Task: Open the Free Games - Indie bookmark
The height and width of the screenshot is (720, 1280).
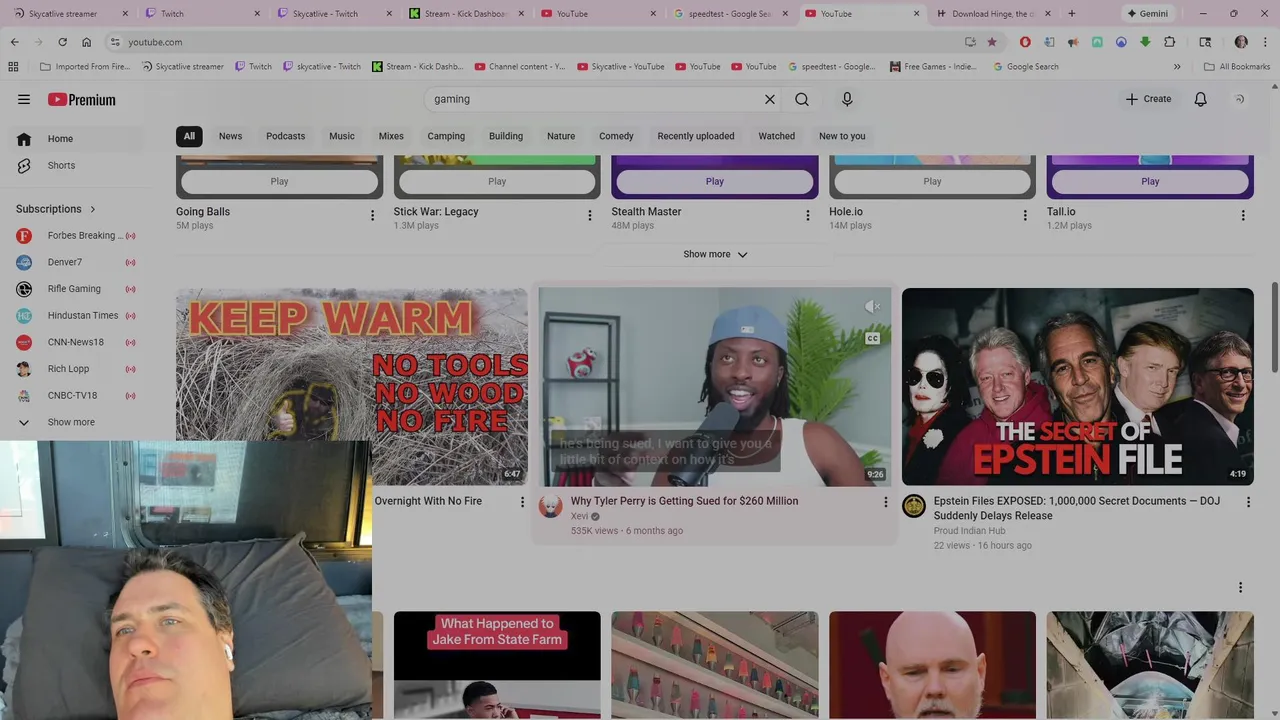Action: (x=932, y=67)
